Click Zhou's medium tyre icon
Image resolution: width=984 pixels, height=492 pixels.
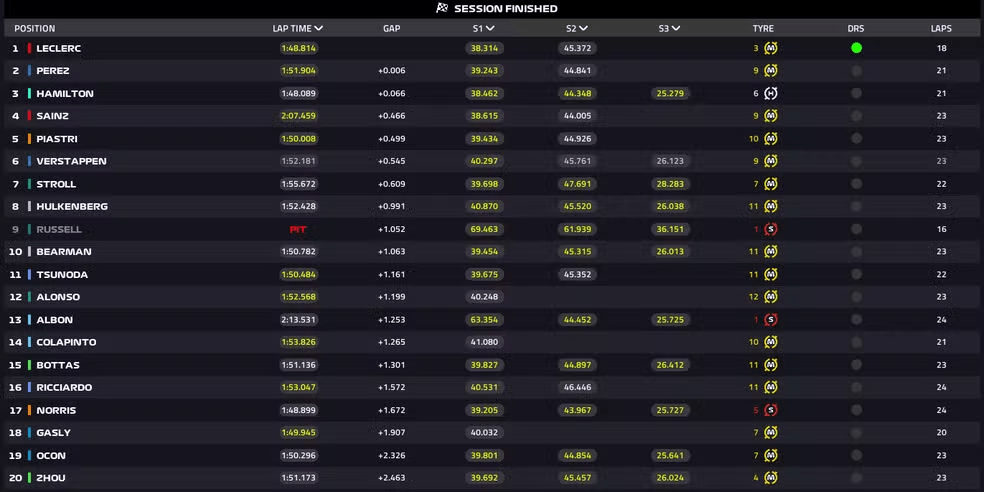(x=771, y=478)
